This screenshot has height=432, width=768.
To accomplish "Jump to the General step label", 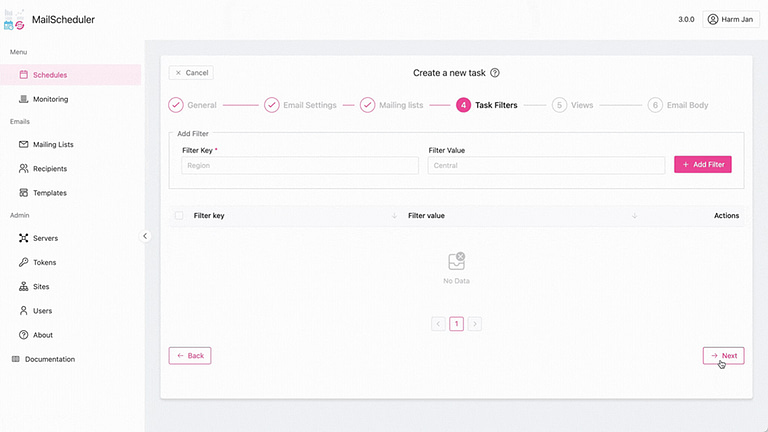I will click(x=202, y=105).
